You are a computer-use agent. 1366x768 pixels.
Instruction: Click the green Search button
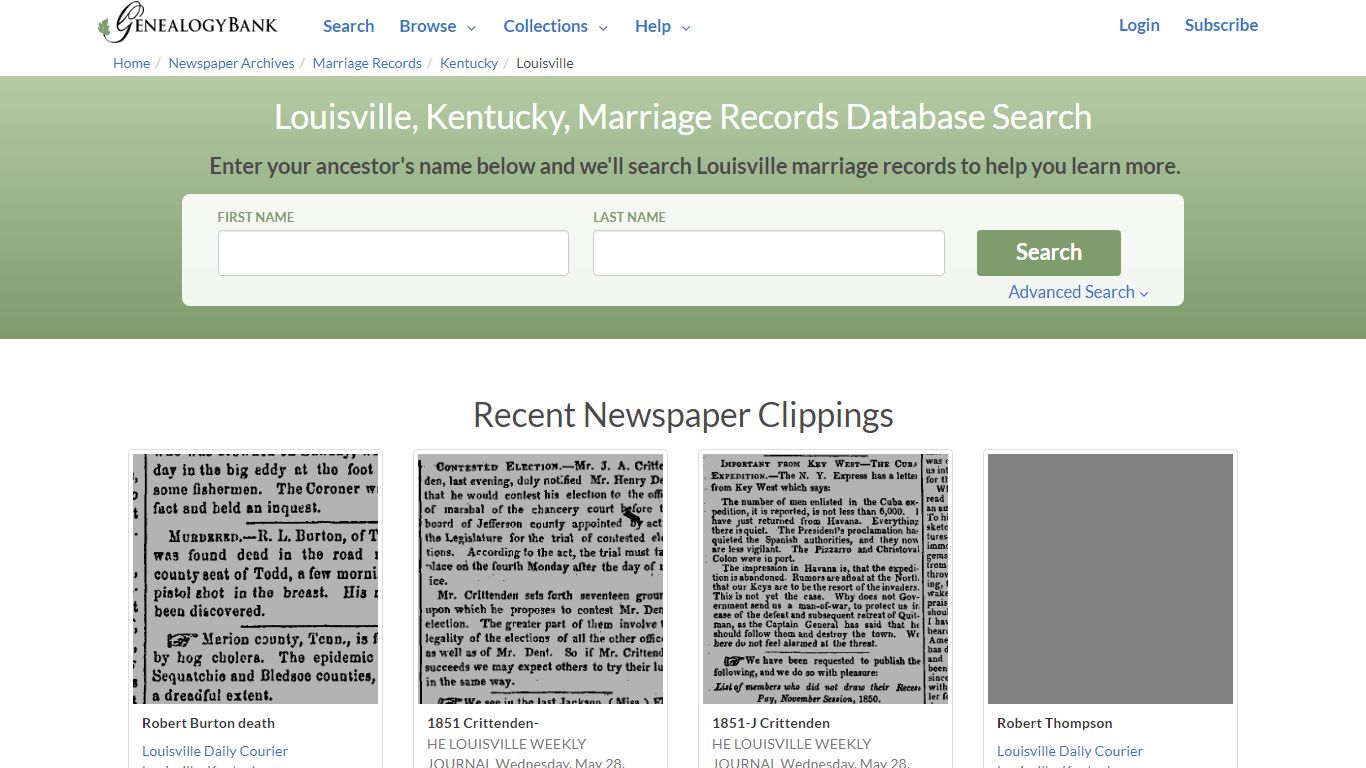pyautogui.click(x=1048, y=253)
